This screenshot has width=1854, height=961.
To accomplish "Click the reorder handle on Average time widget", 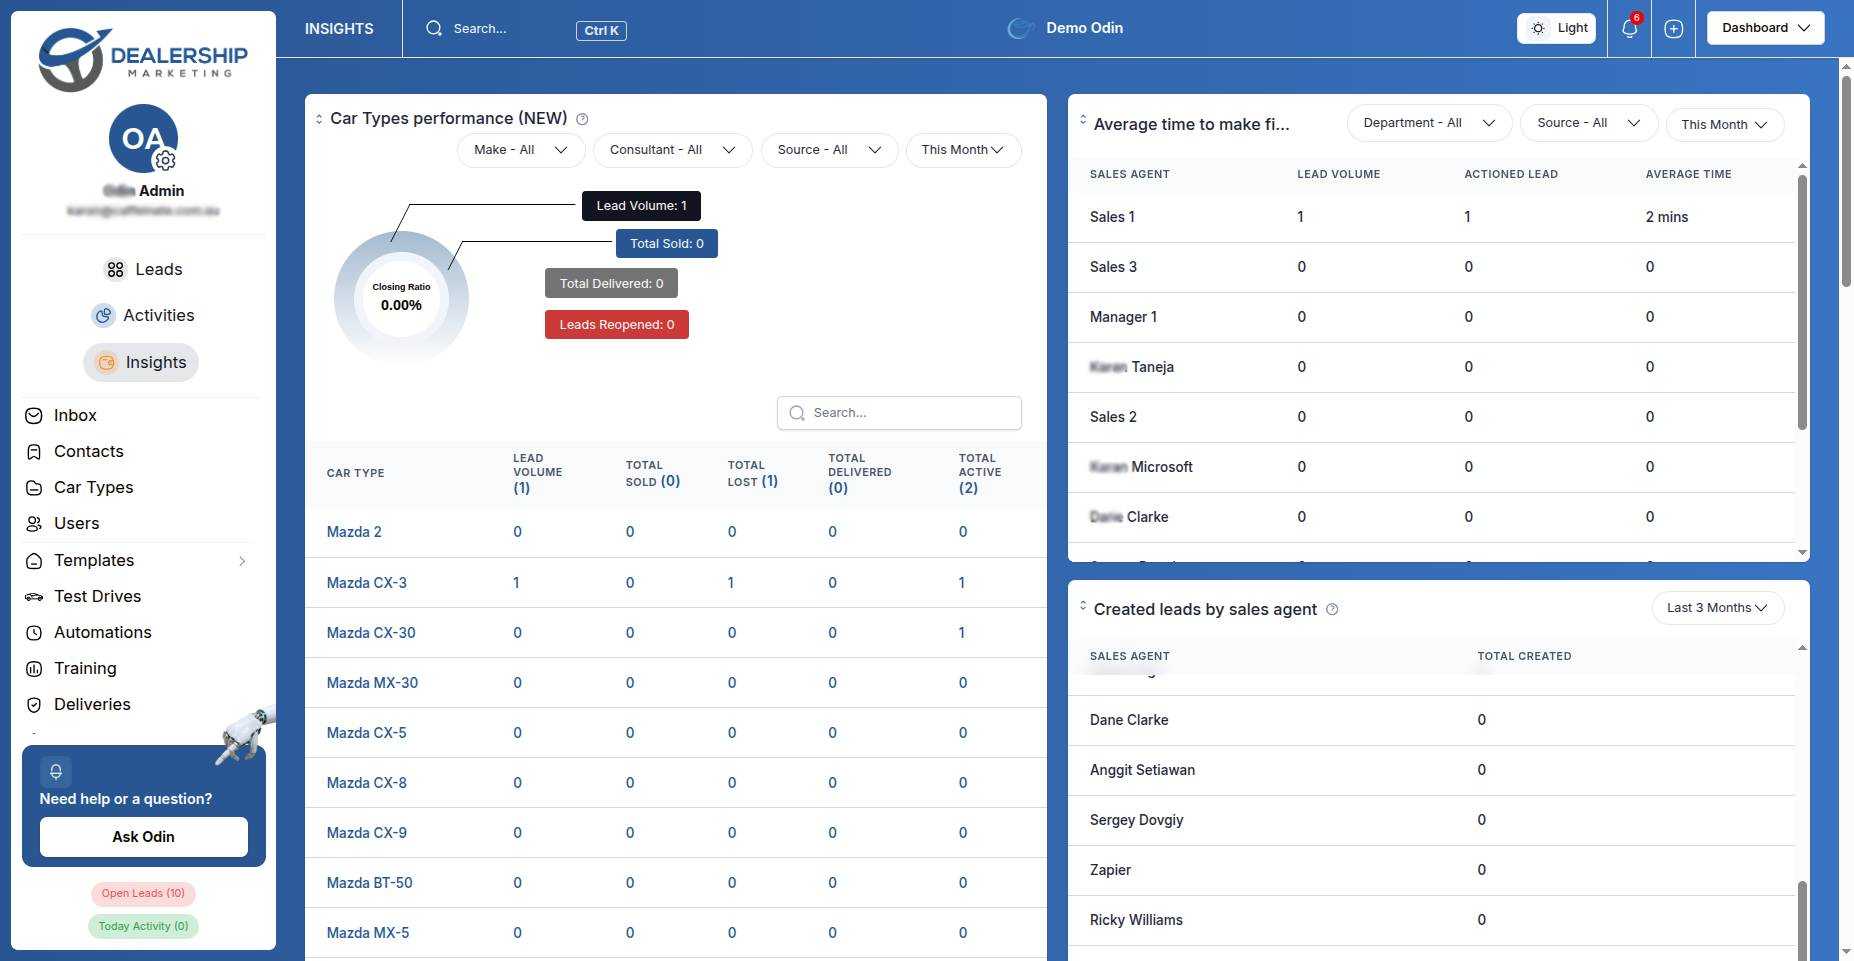I will point(1083,120).
